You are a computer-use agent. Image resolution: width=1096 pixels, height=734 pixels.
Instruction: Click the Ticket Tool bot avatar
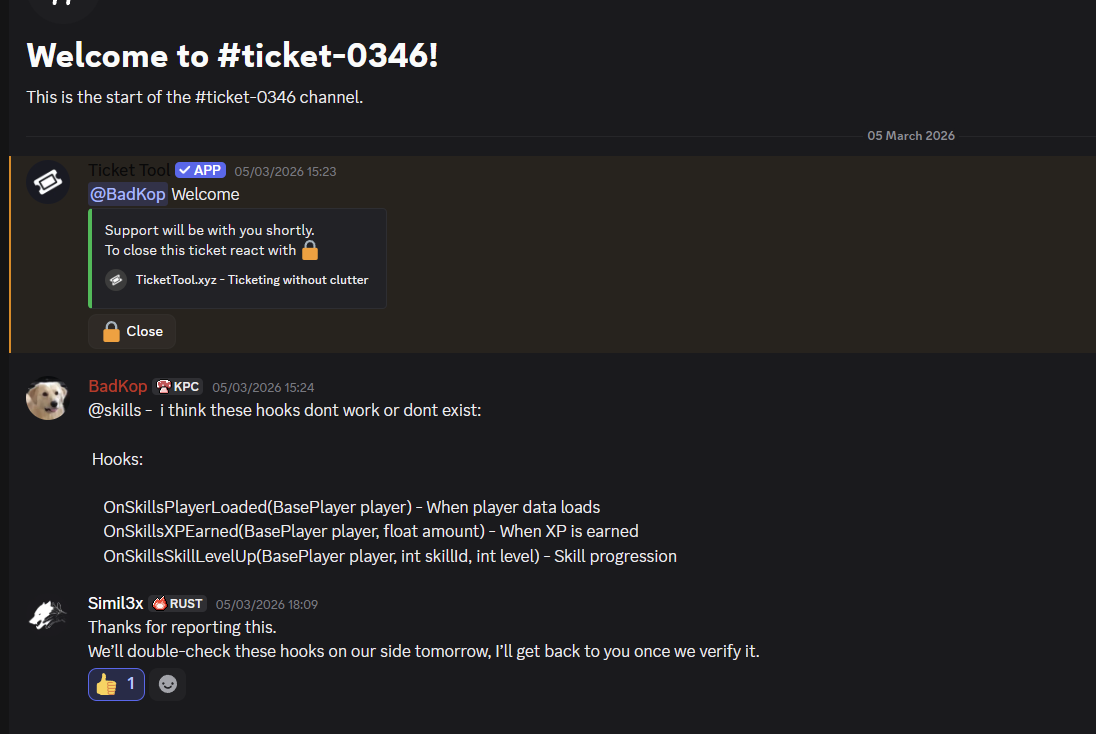(x=47, y=182)
